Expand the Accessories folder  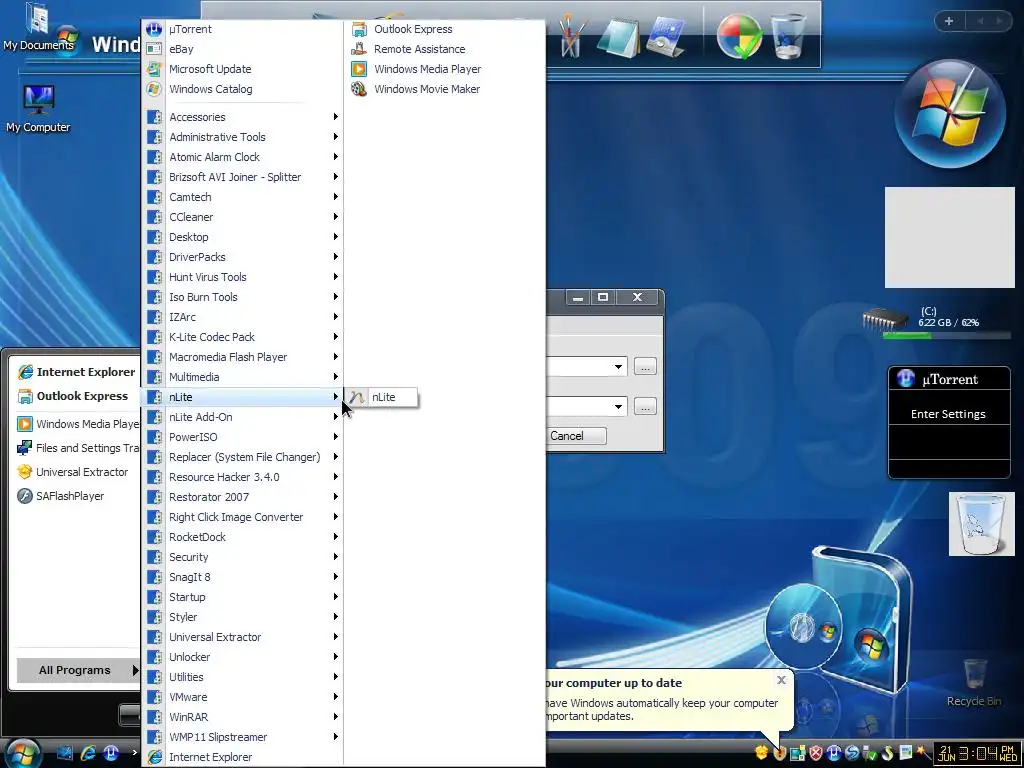242,117
